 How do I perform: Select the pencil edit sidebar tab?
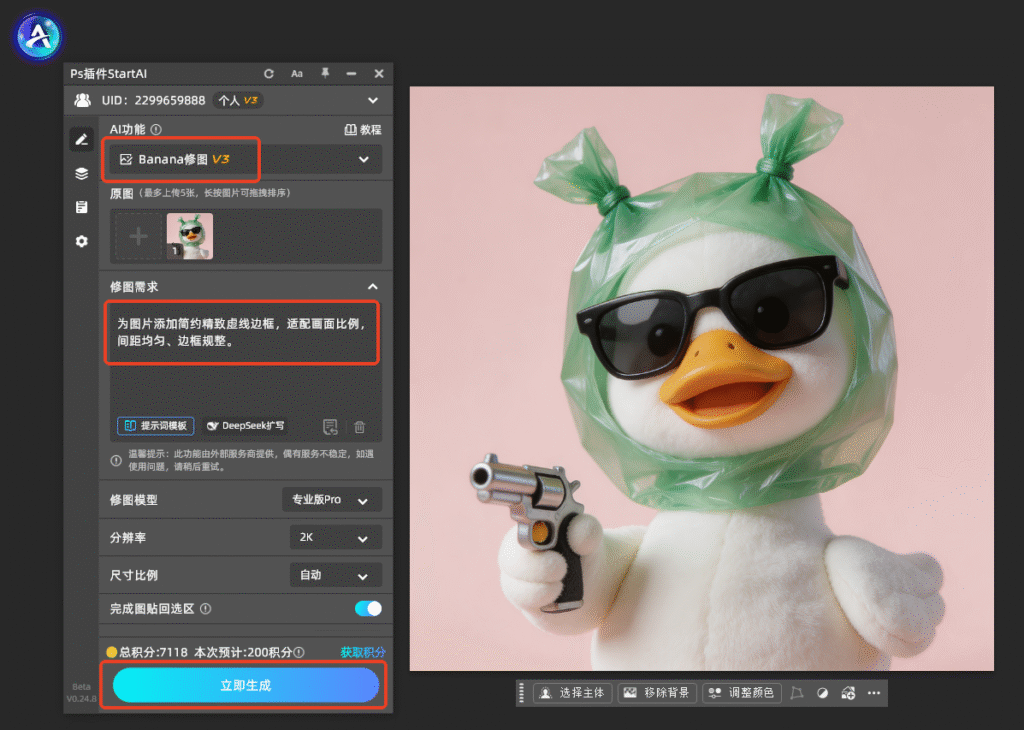82,139
